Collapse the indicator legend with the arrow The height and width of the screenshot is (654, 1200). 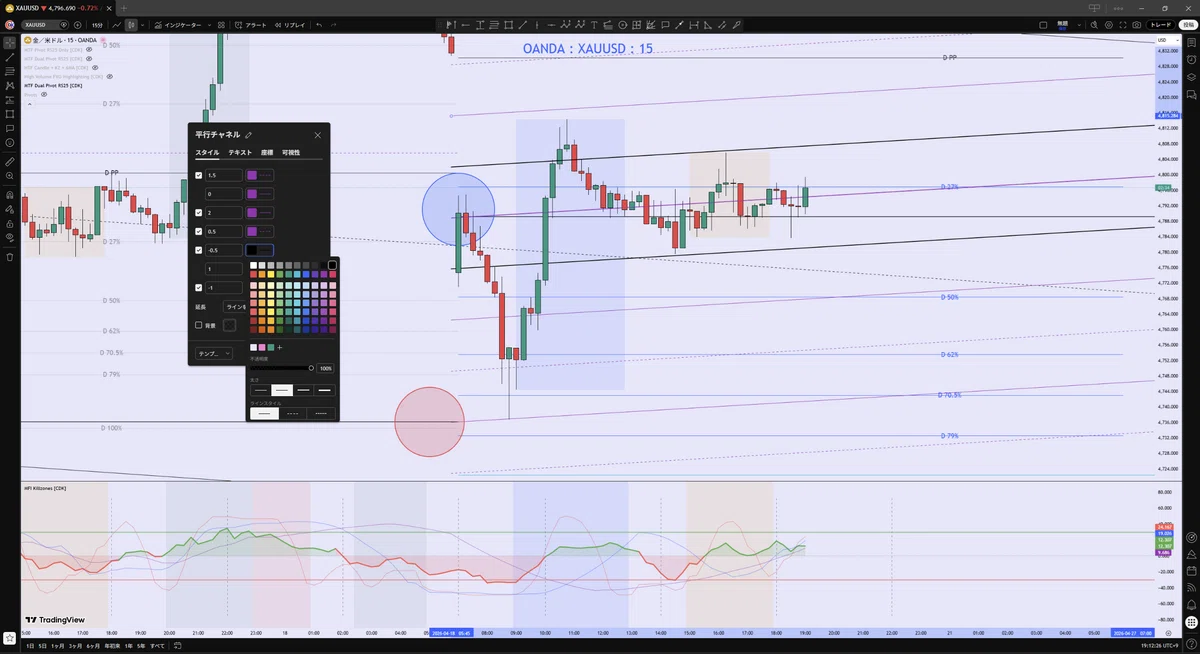[29, 104]
